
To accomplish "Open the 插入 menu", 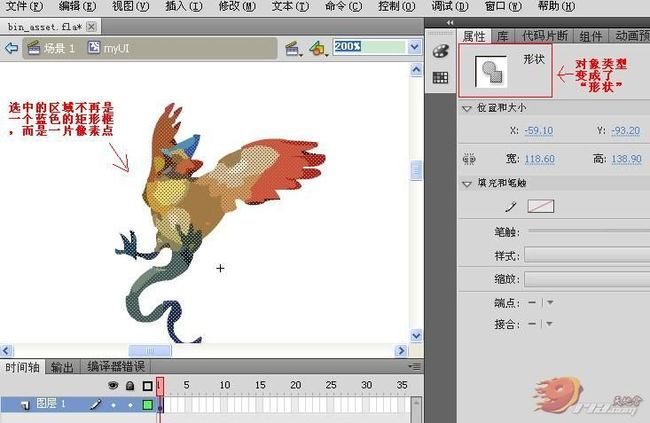I will [184, 6].
